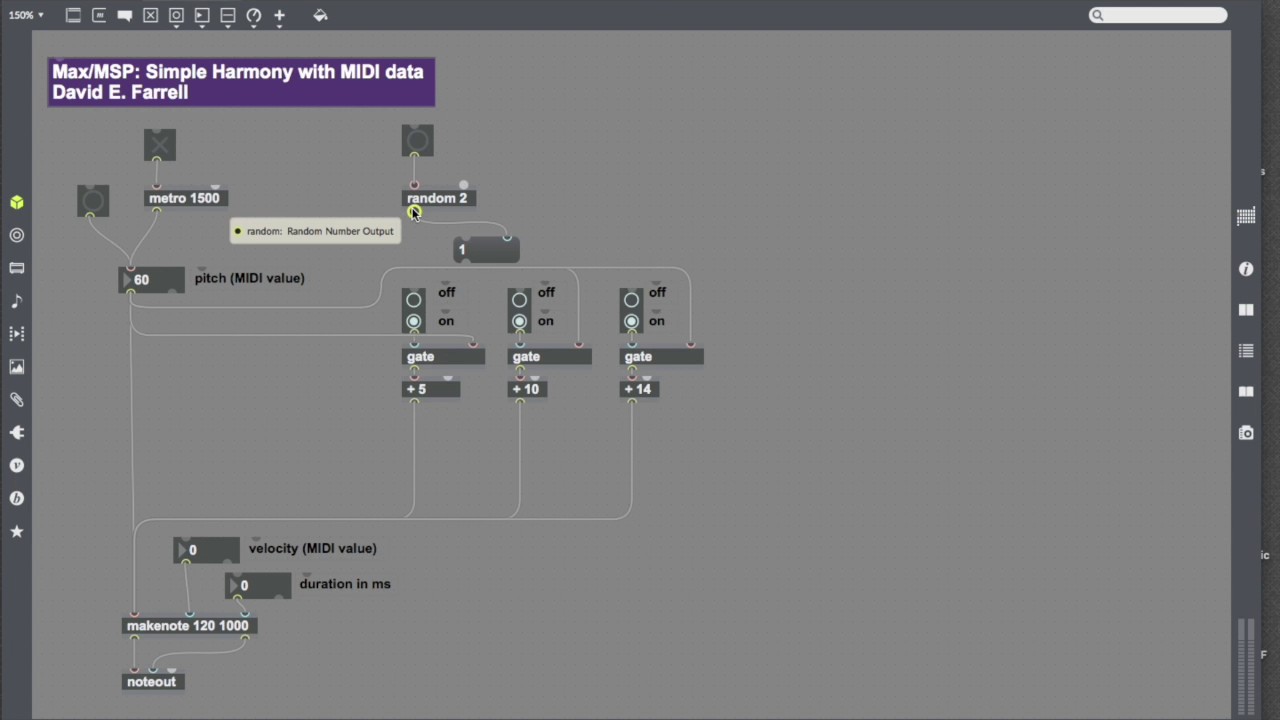Select the metro 1500 object

pyautogui.click(x=184, y=198)
